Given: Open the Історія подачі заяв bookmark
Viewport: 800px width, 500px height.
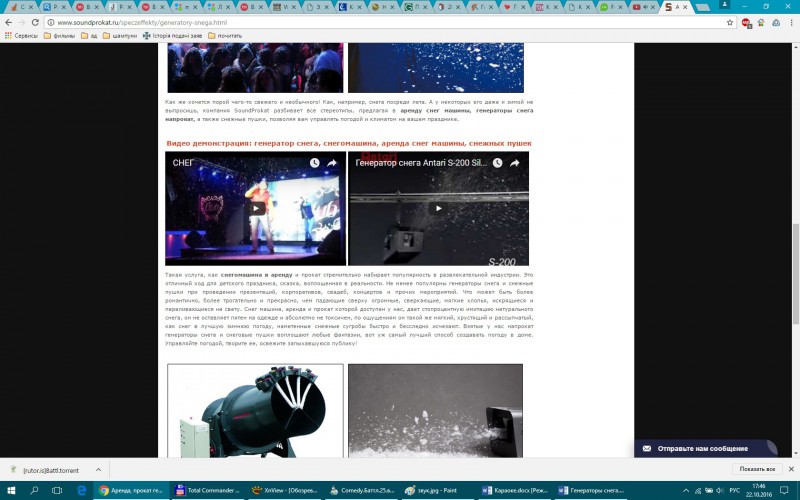Looking at the screenshot, I should tap(172, 36).
